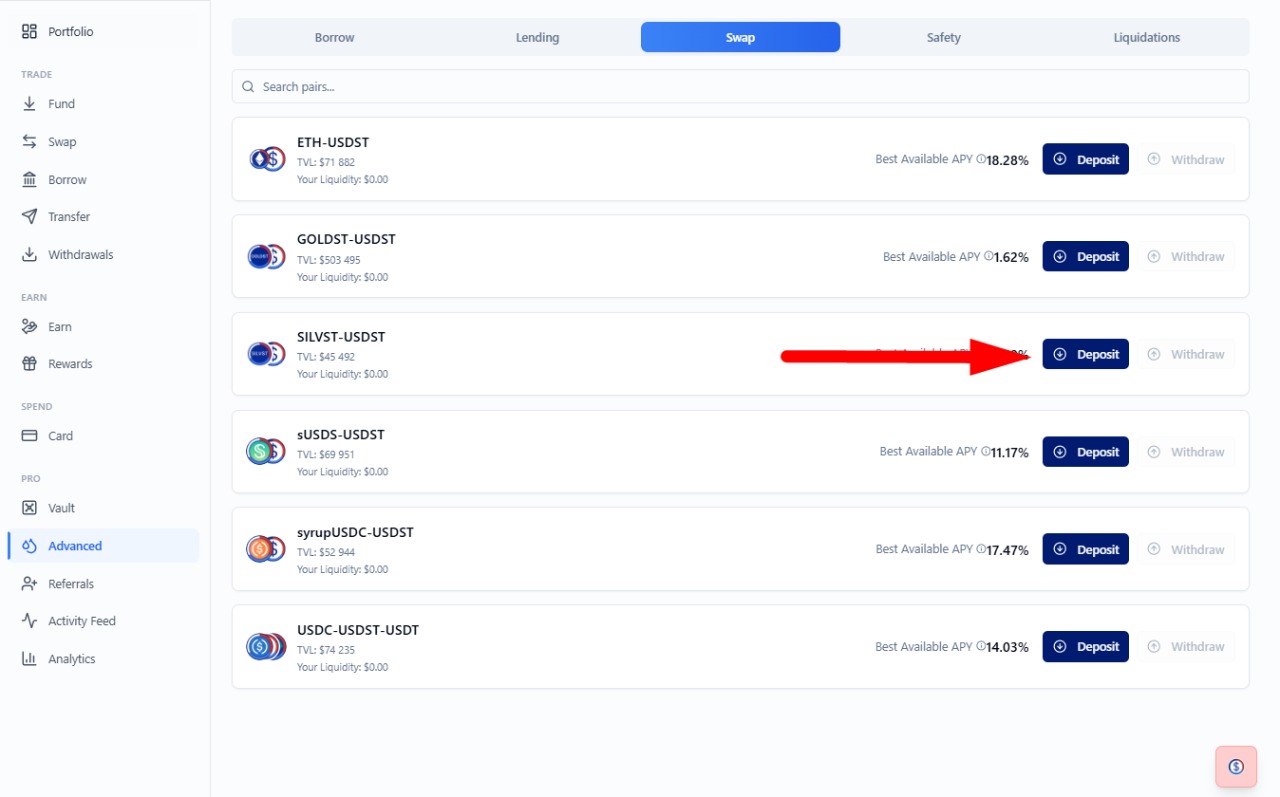Open the Safety tab
The width and height of the screenshot is (1280, 797).
coord(943,38)
